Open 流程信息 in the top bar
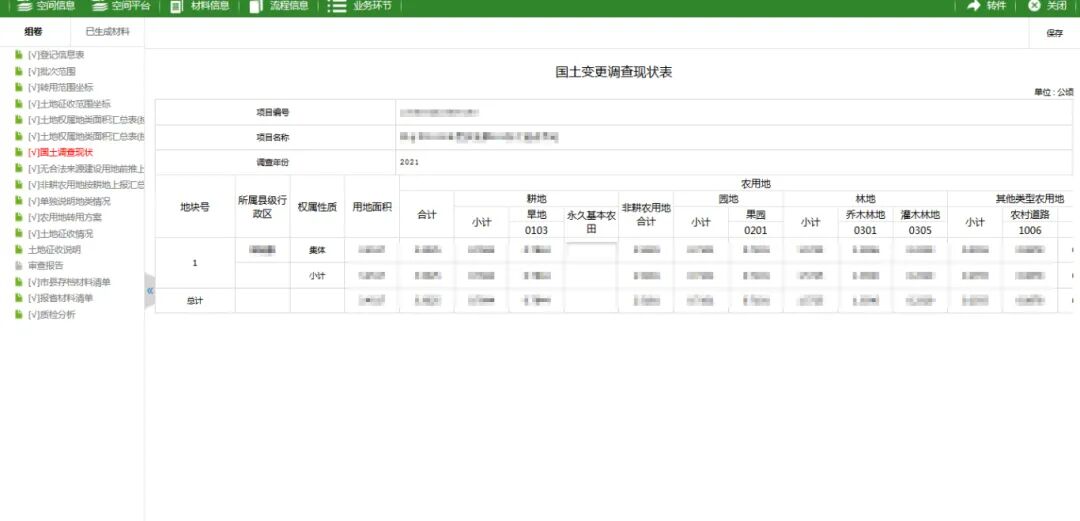 [x=279, y=6]
